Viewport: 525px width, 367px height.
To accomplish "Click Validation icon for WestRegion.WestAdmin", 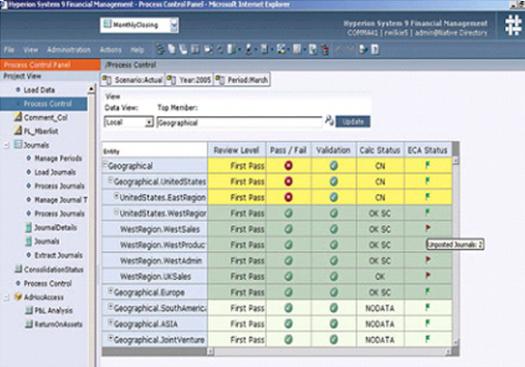I will tap(333, 260).
